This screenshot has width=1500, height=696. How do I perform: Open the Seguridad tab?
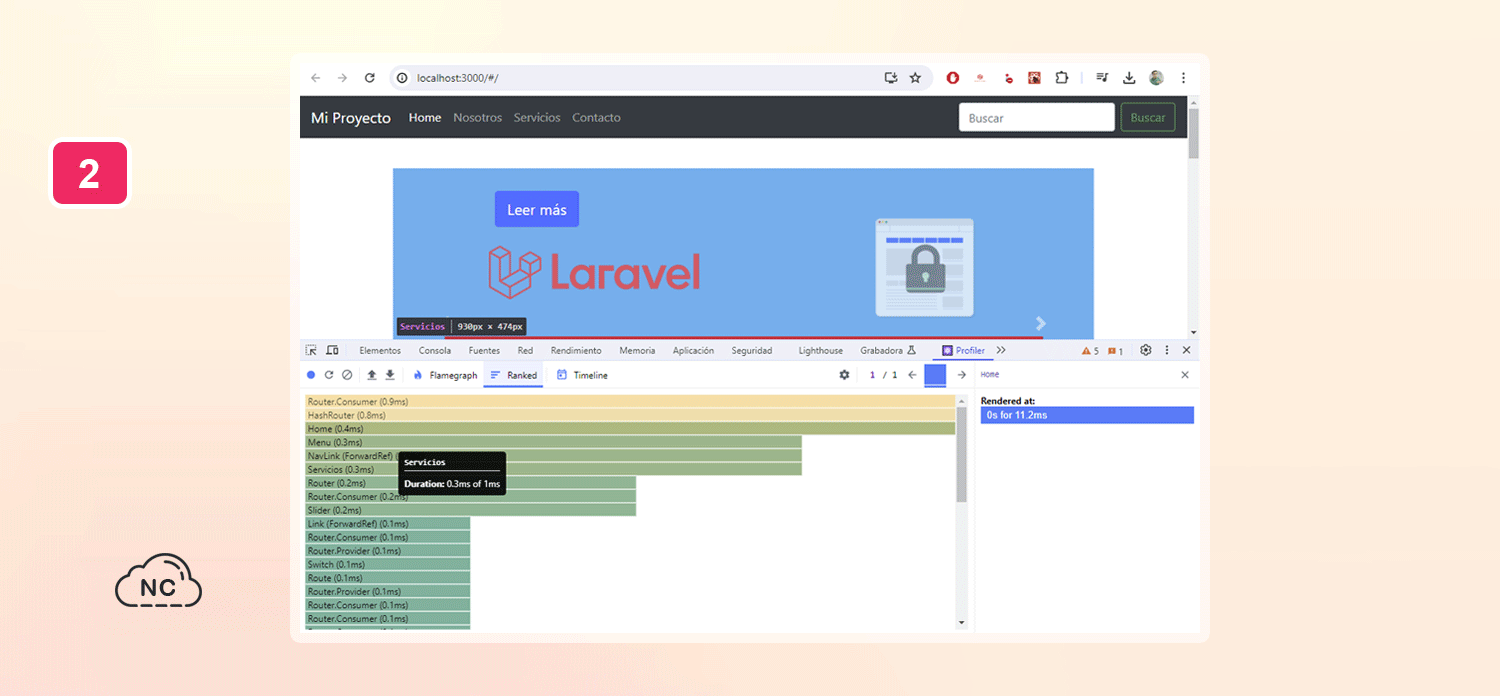(752, 351)
